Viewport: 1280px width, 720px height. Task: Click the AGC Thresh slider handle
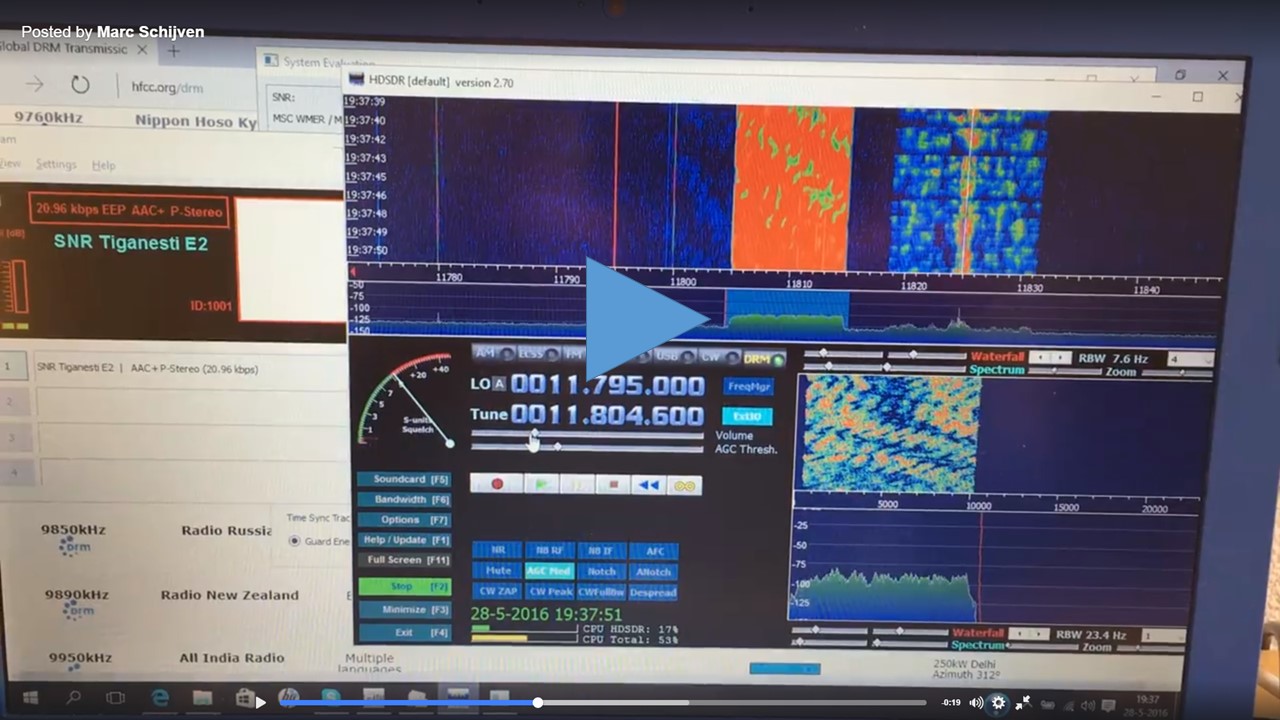point(557,446)
